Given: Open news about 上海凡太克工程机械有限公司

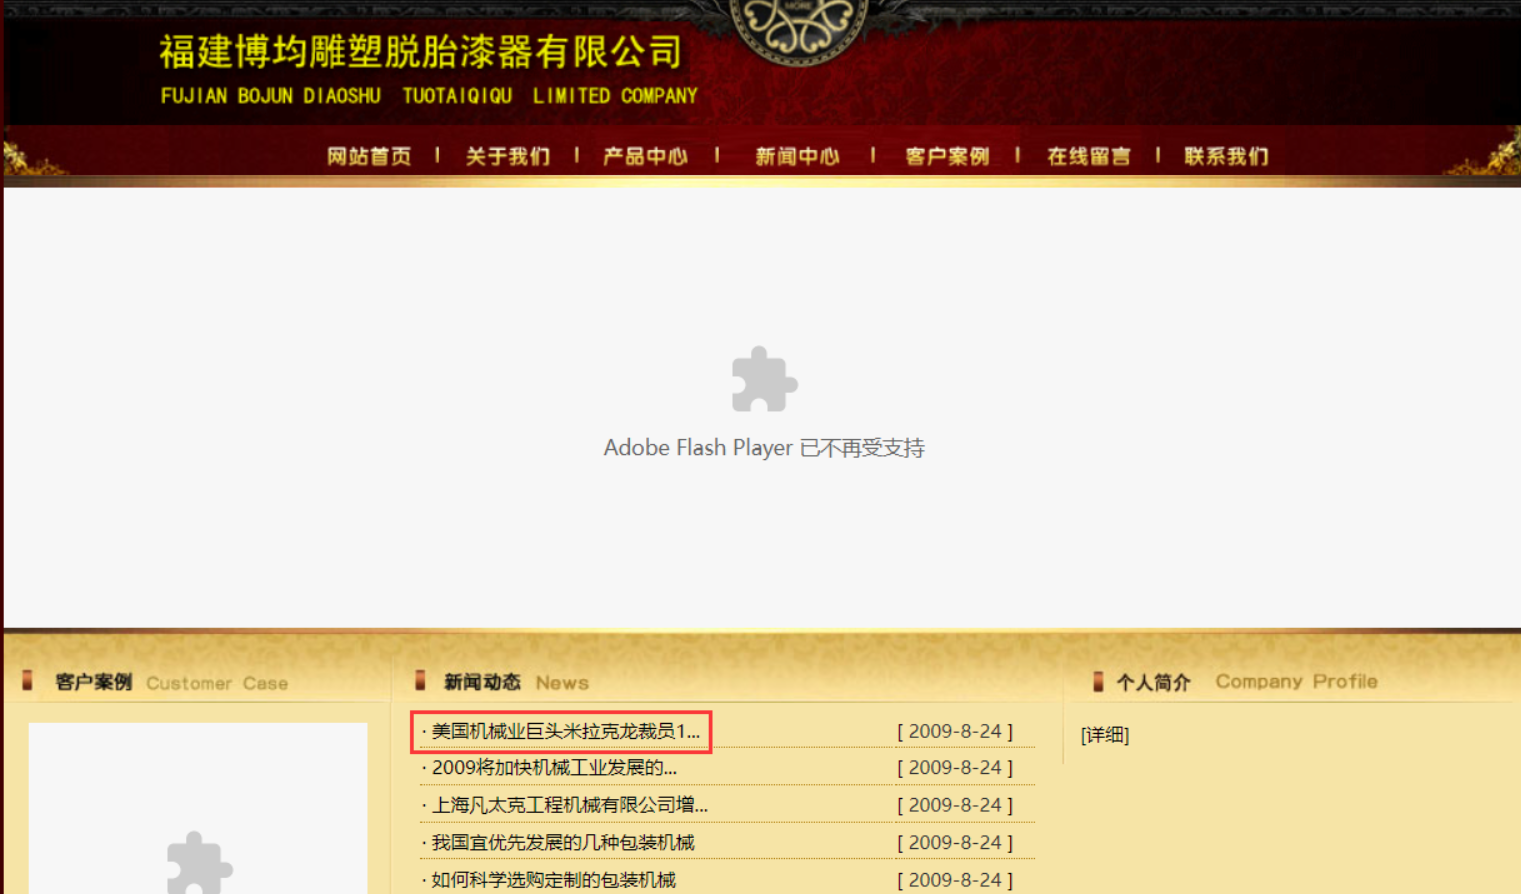Looking at the screenshot, I should (x=569, y=805).
